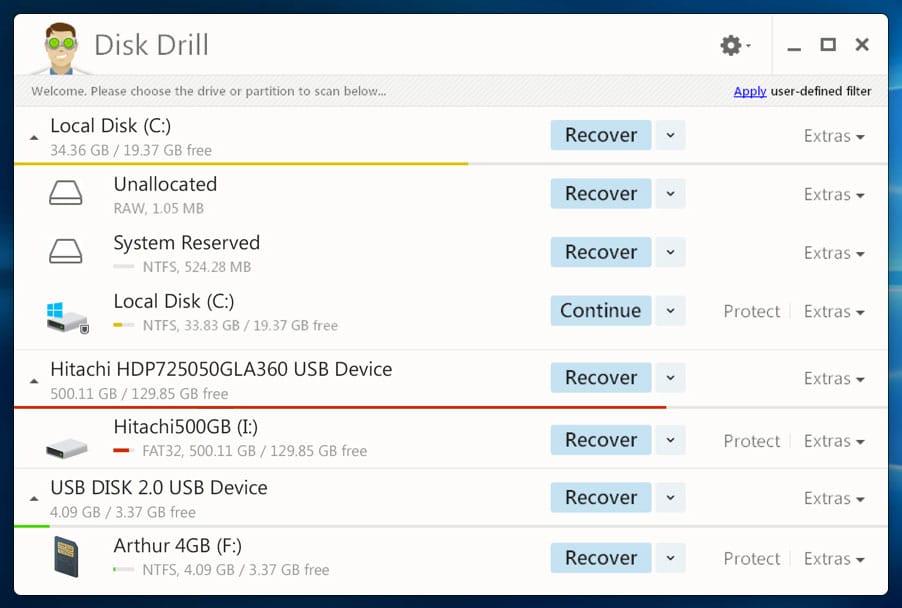
Task: Recover data from Arthur 4GB (F:)
Action: pos(600,558)
